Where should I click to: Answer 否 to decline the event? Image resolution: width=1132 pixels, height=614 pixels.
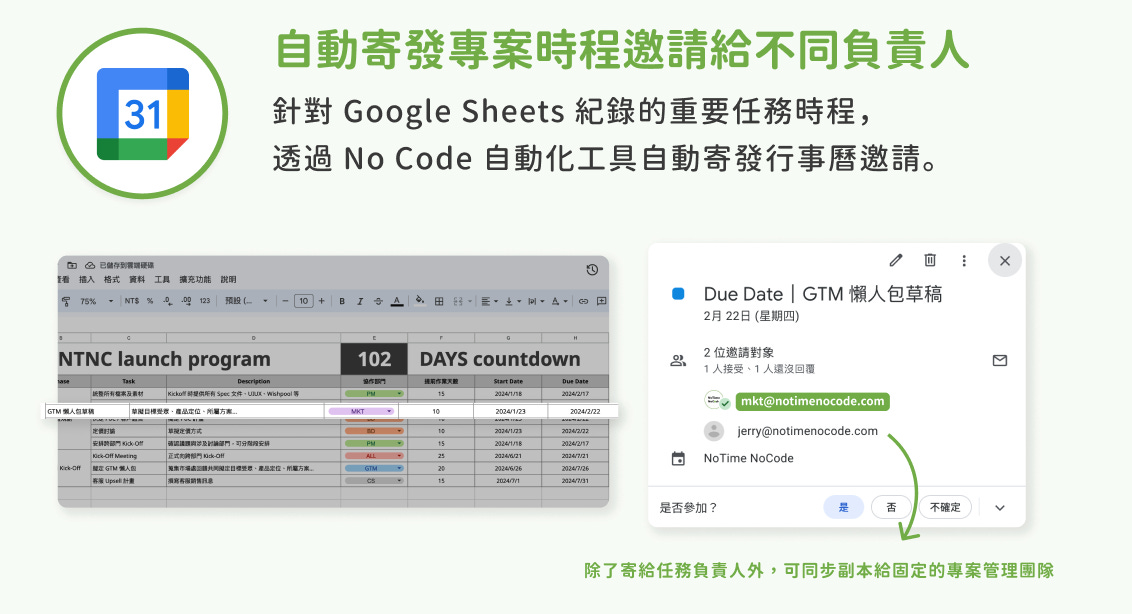click(x=892, y=507)
